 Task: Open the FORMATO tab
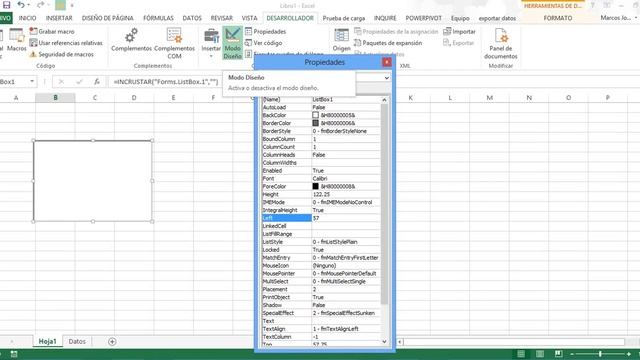click(x=558, y=18)
